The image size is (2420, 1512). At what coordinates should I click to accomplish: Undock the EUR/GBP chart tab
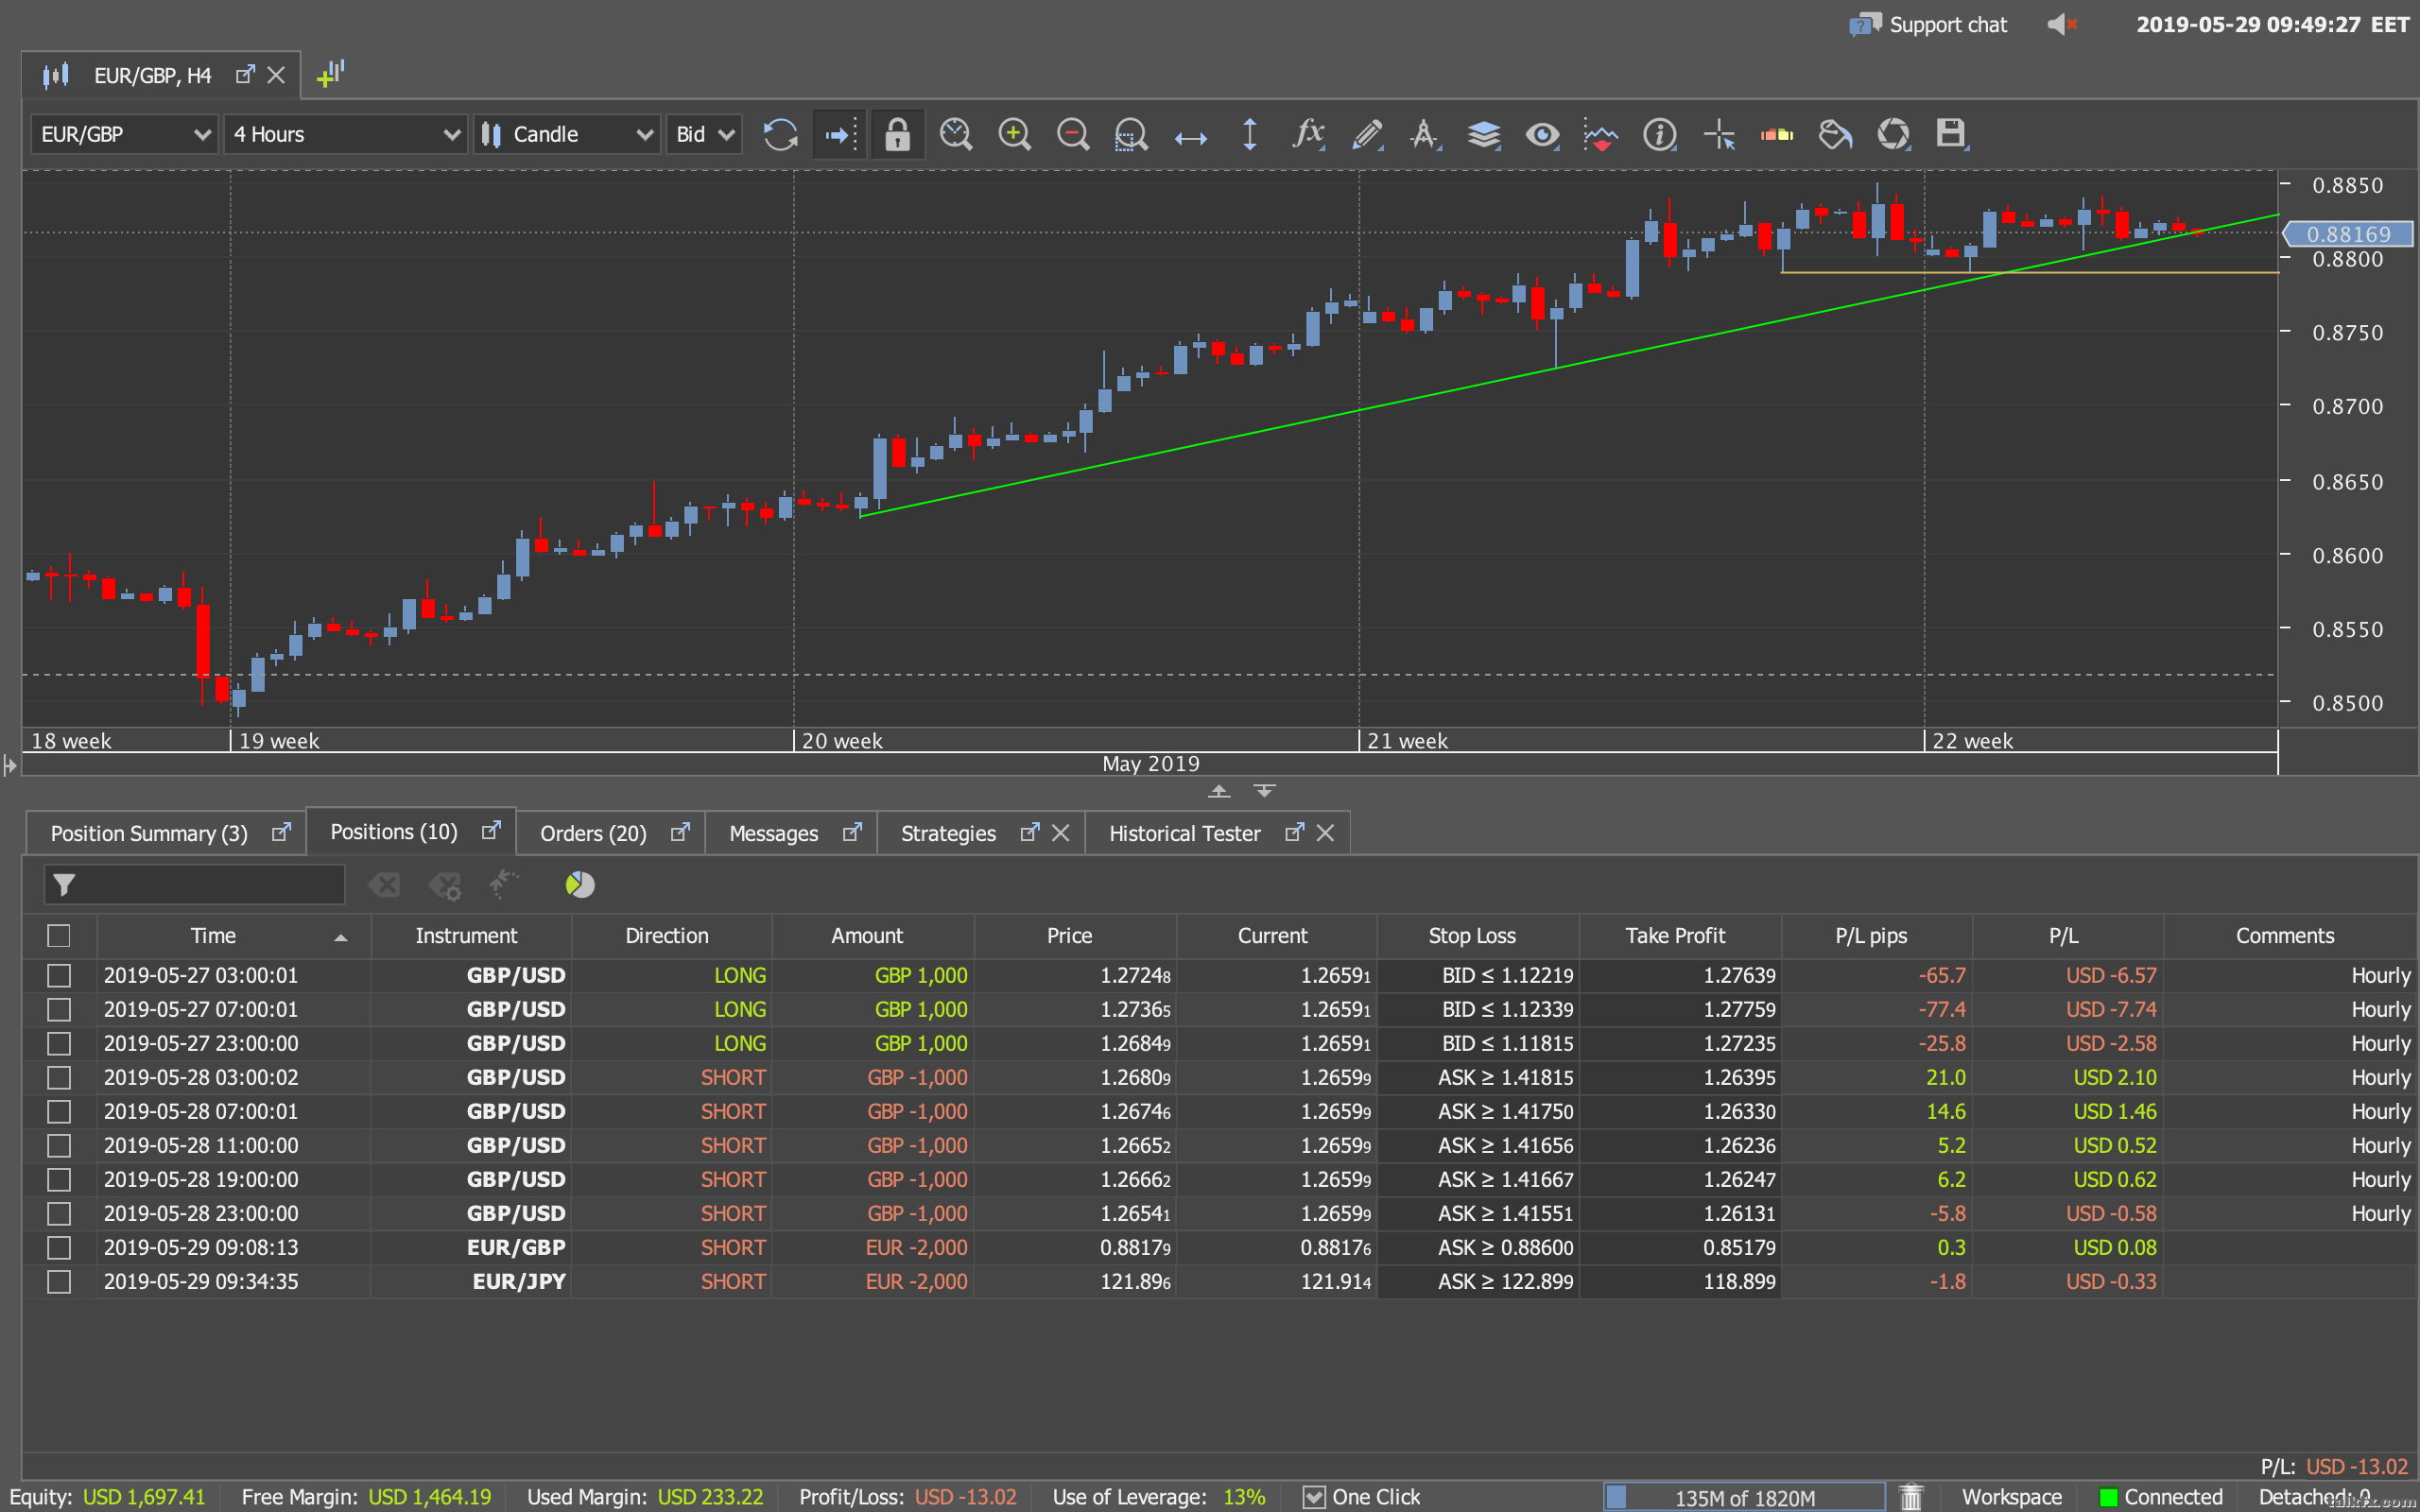(x=245, y=75)
